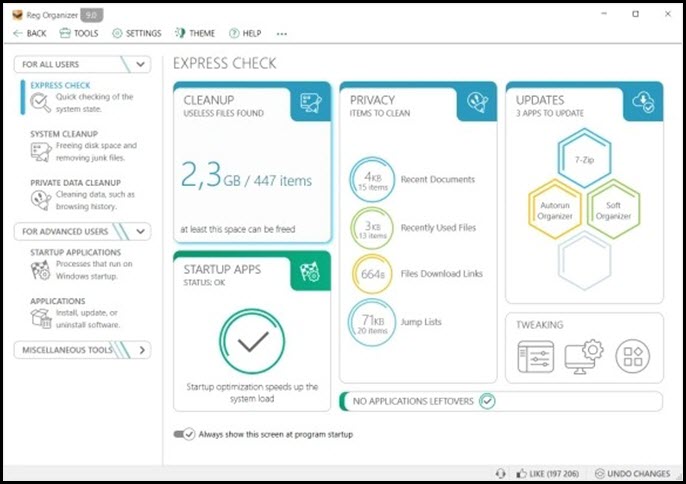
Task: Click the STARTUP APPS card title
Action: click(222, 270)
